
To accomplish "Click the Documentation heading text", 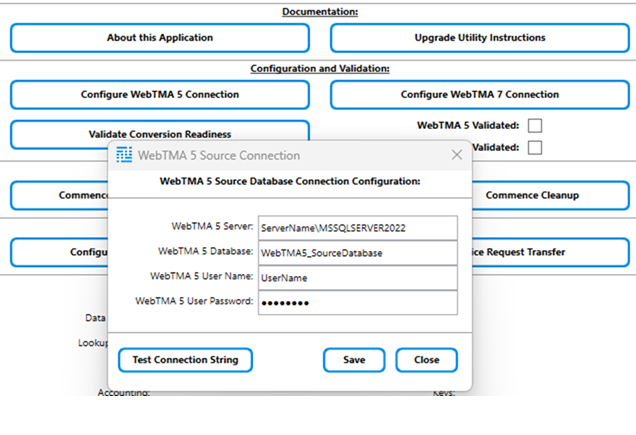I will 320,12.
